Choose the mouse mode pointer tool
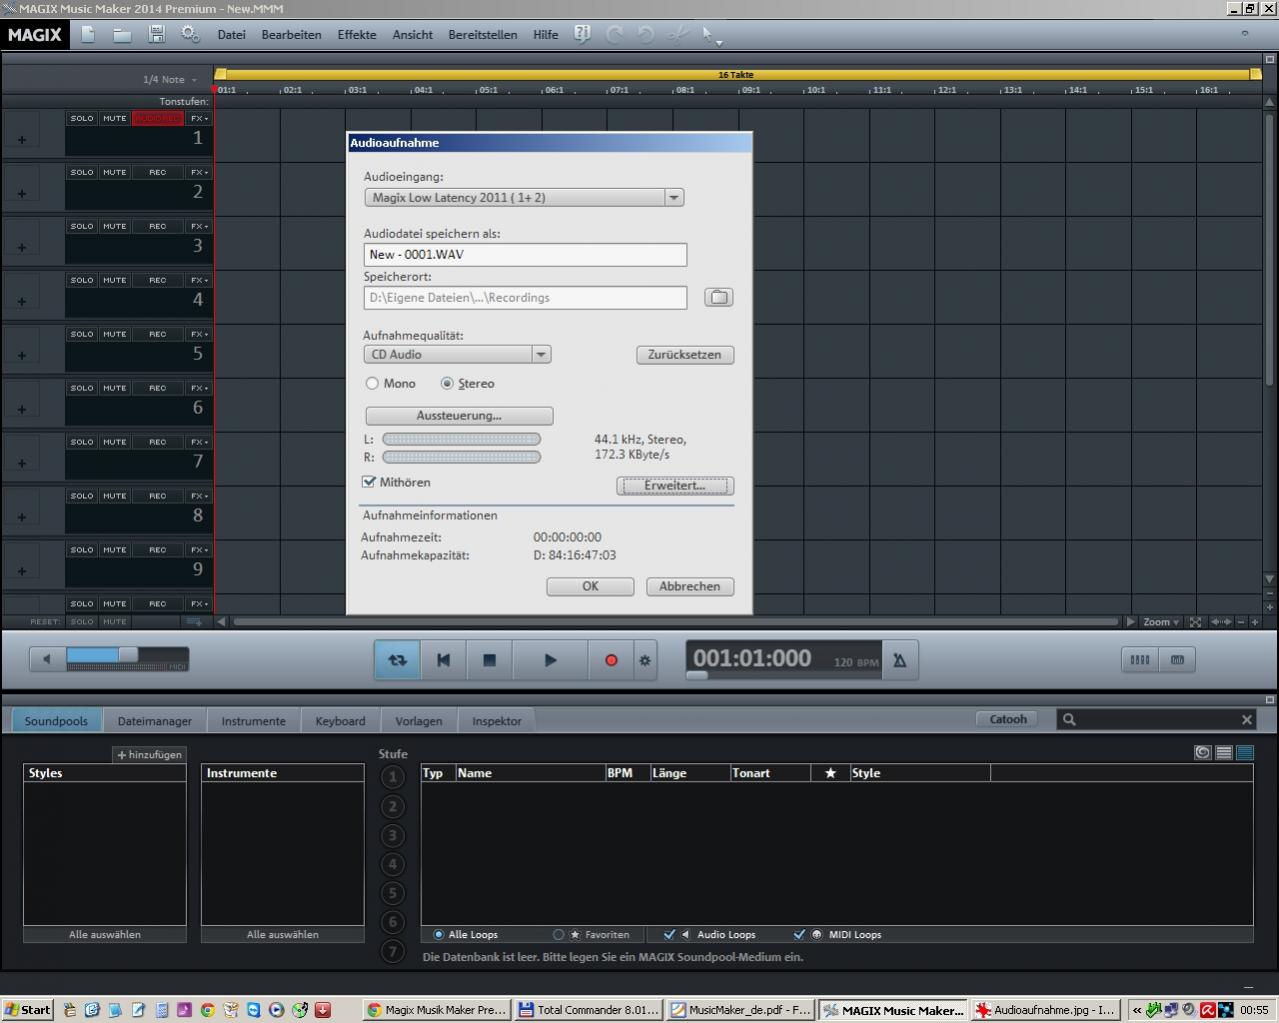 coord(709,35)
